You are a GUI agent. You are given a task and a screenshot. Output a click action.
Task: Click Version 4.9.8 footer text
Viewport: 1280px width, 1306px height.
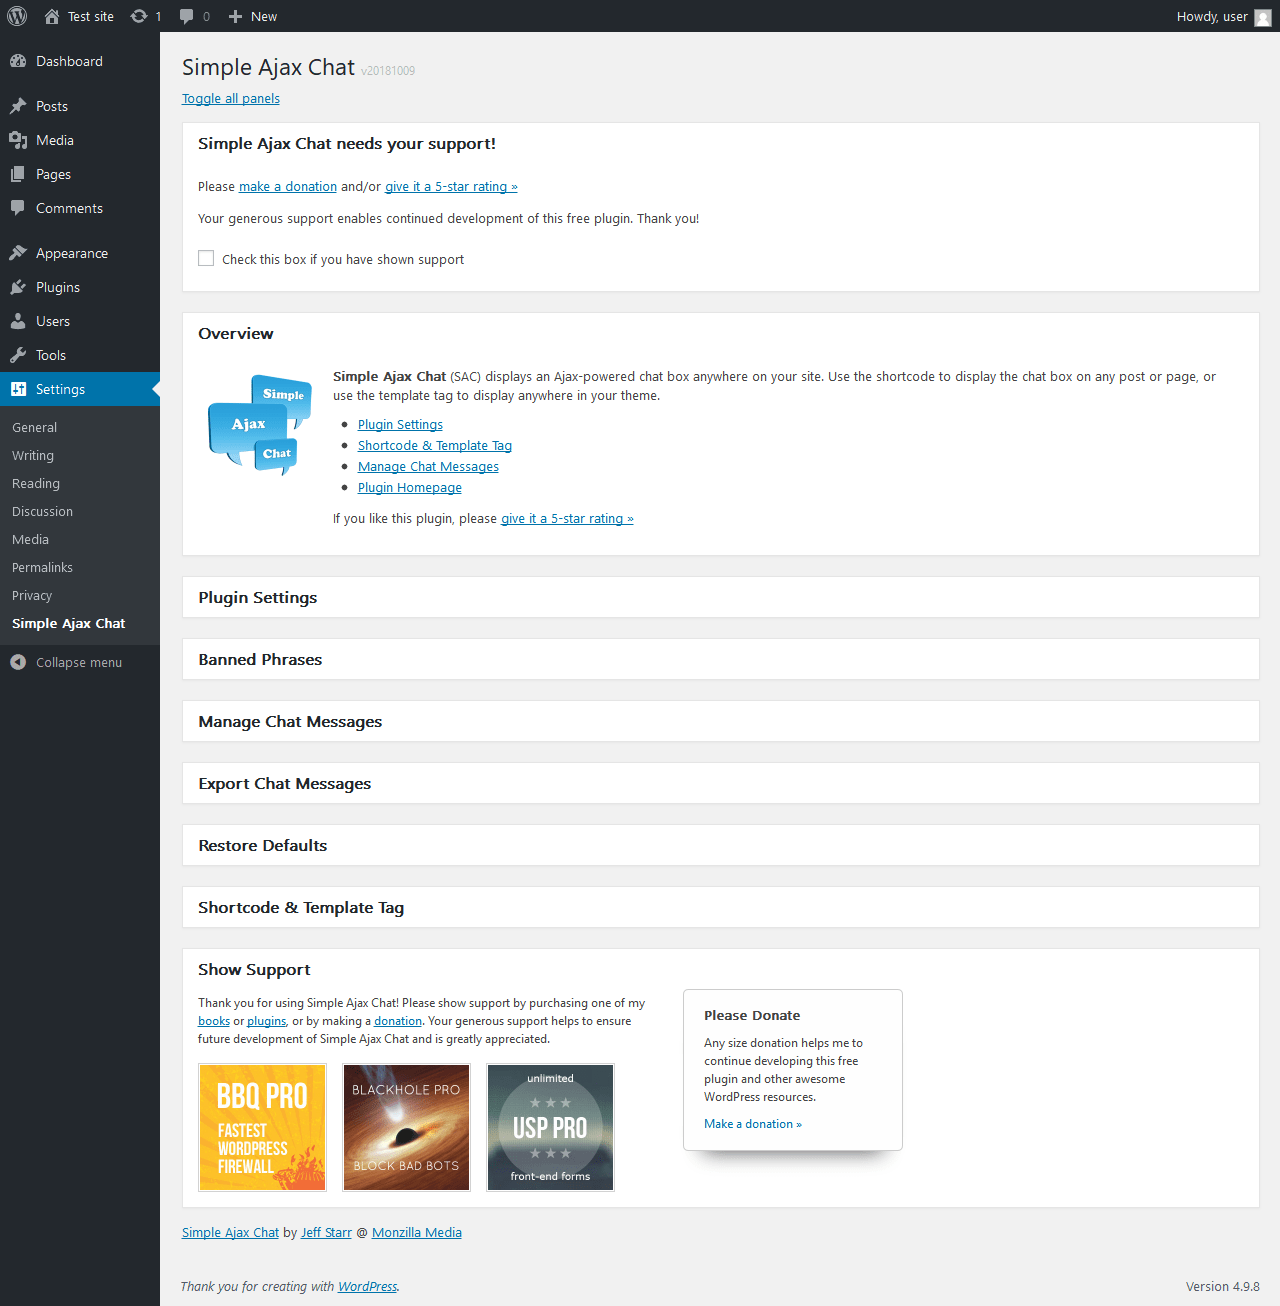pyautogui.click(x=1223, y=1286)
